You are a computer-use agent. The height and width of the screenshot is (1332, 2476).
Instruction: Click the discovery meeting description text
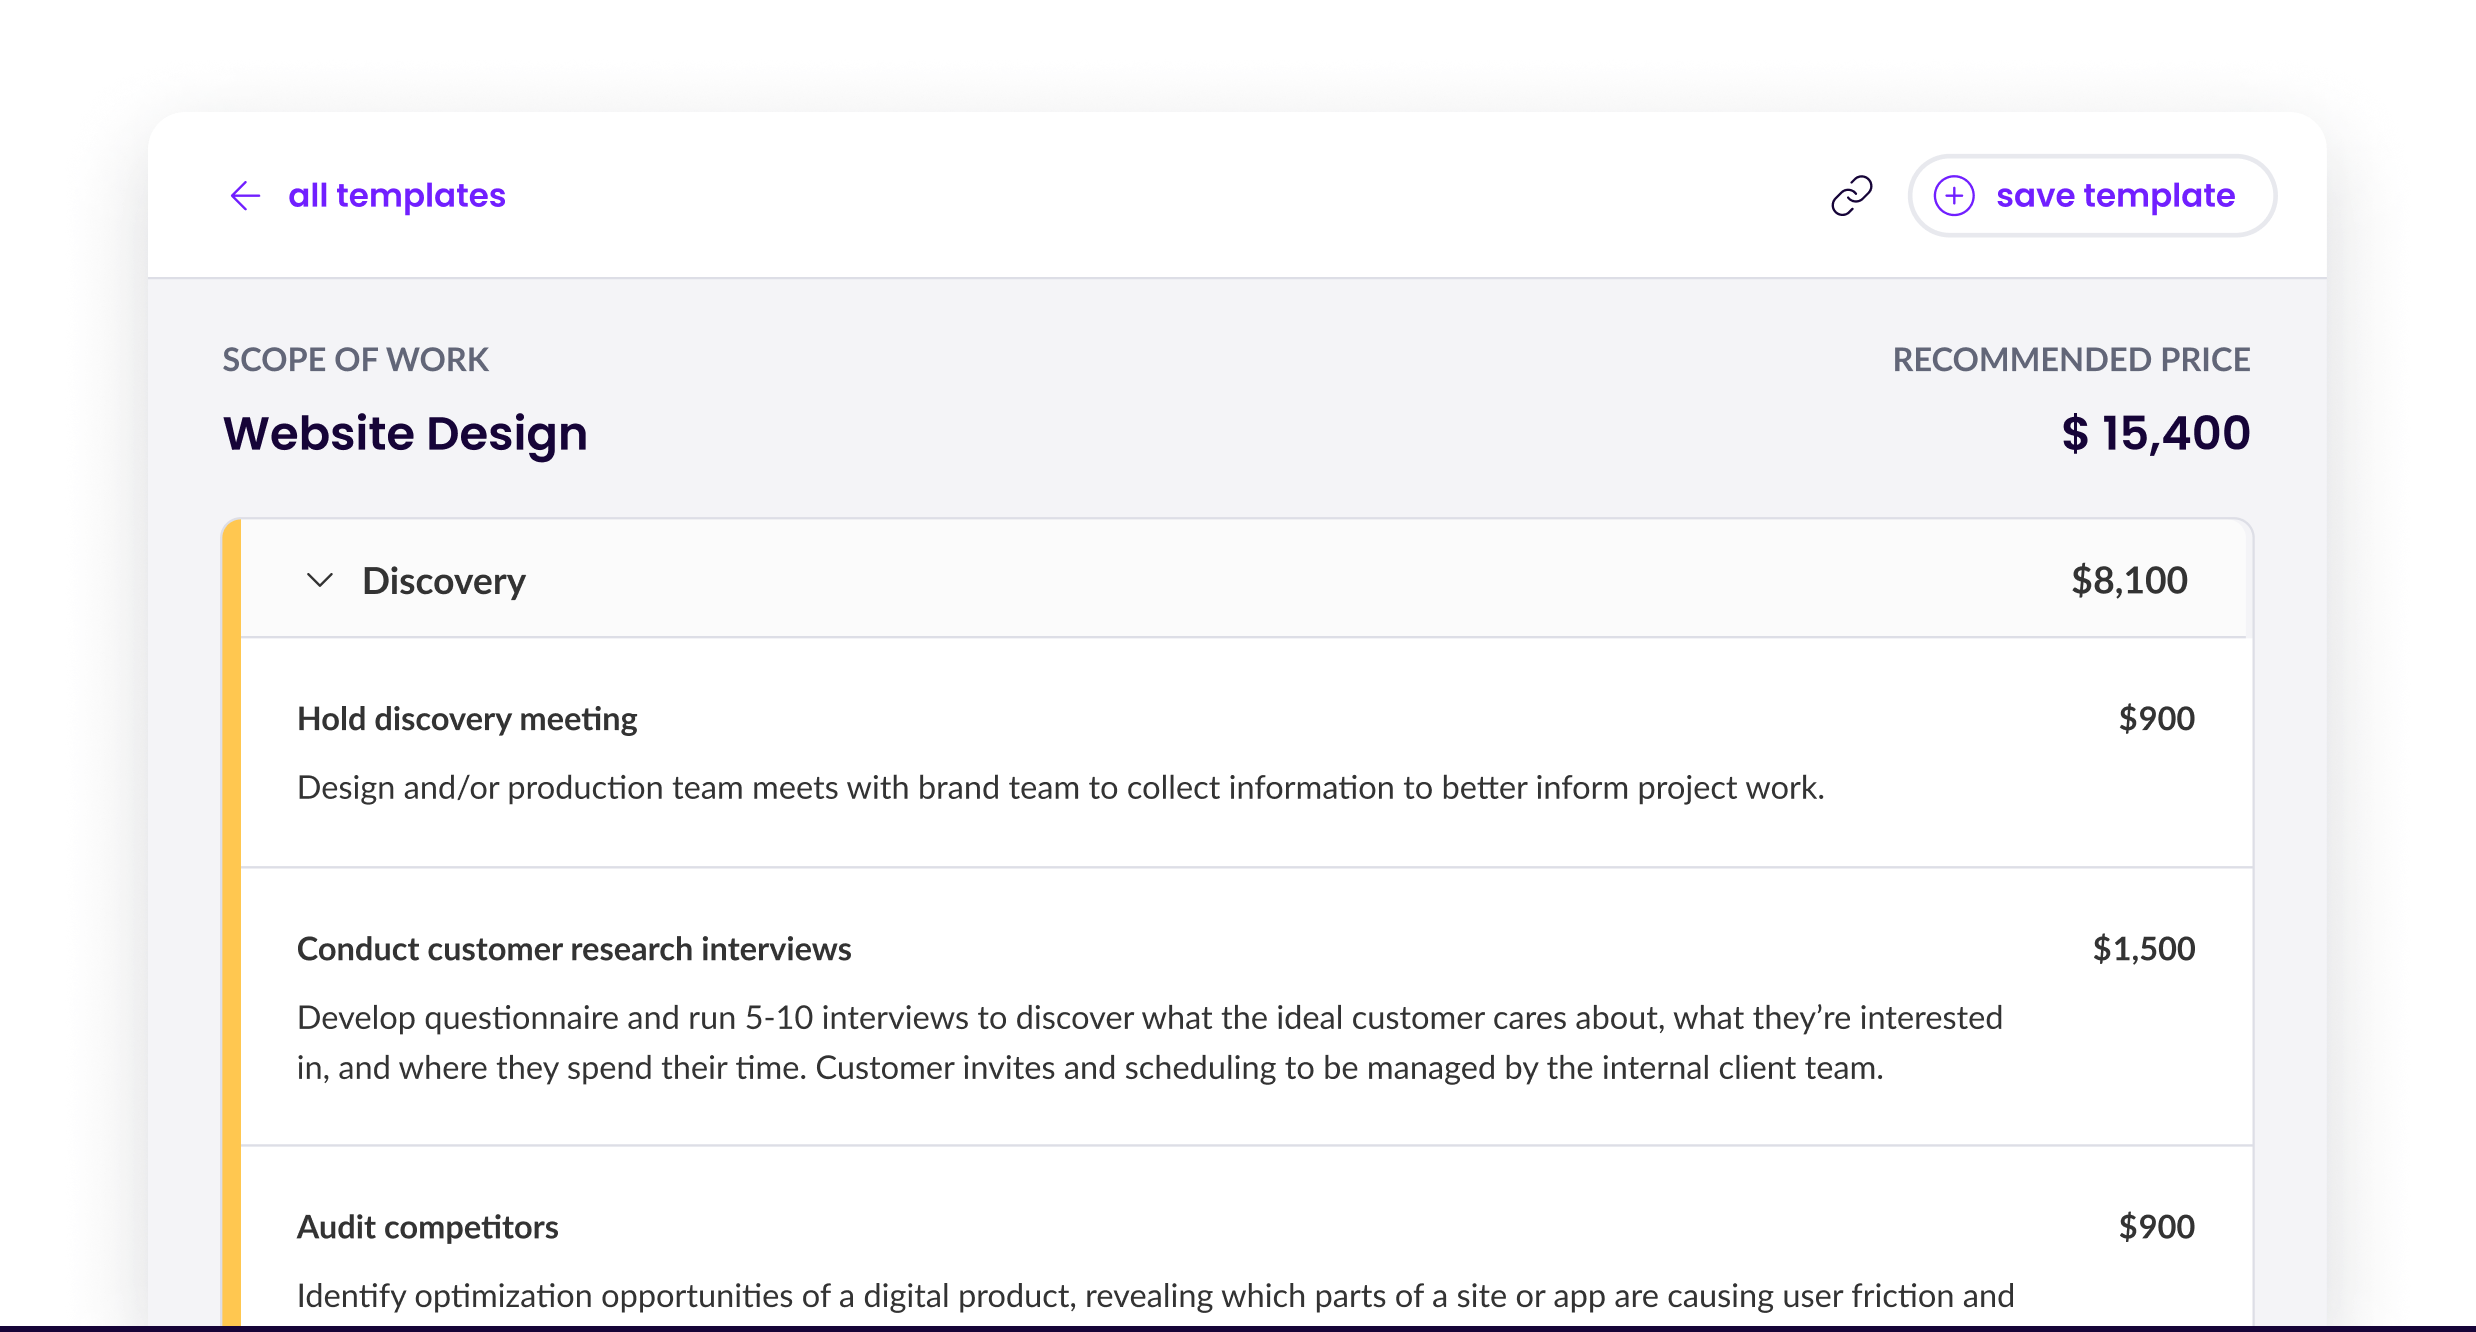click(x=1060, y=788)
